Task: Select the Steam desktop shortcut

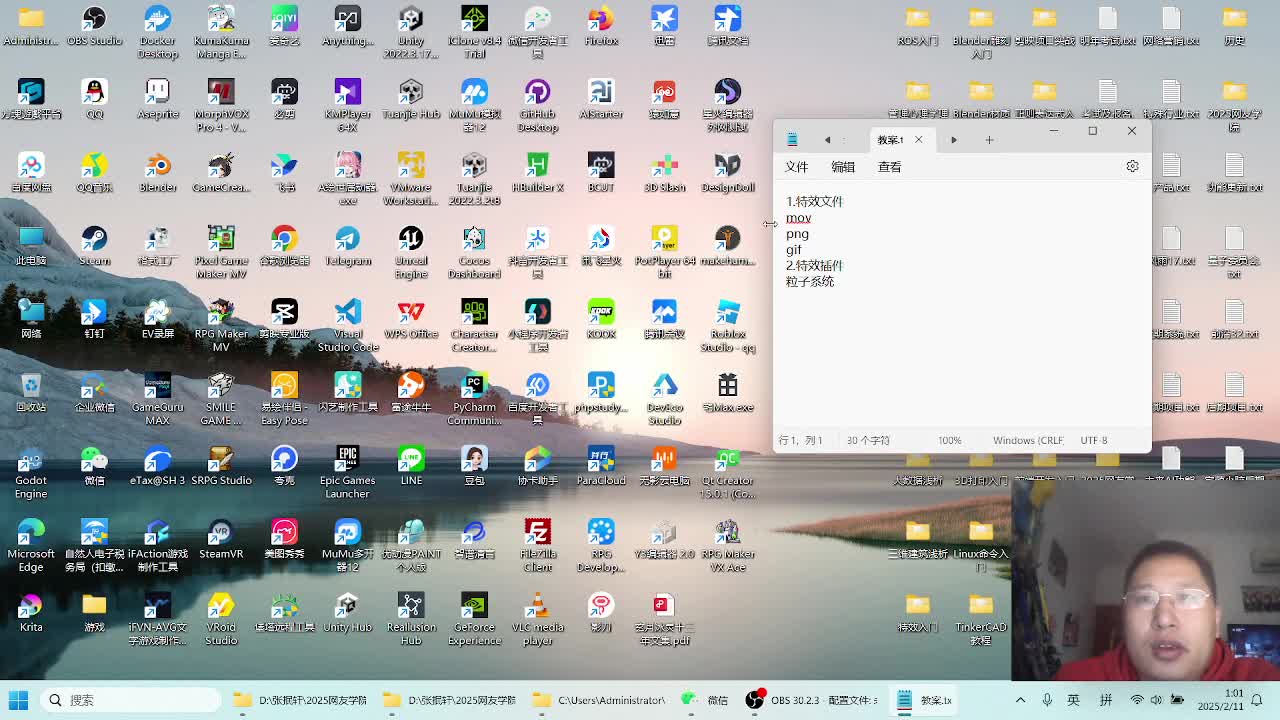Action: pos(94,246)
